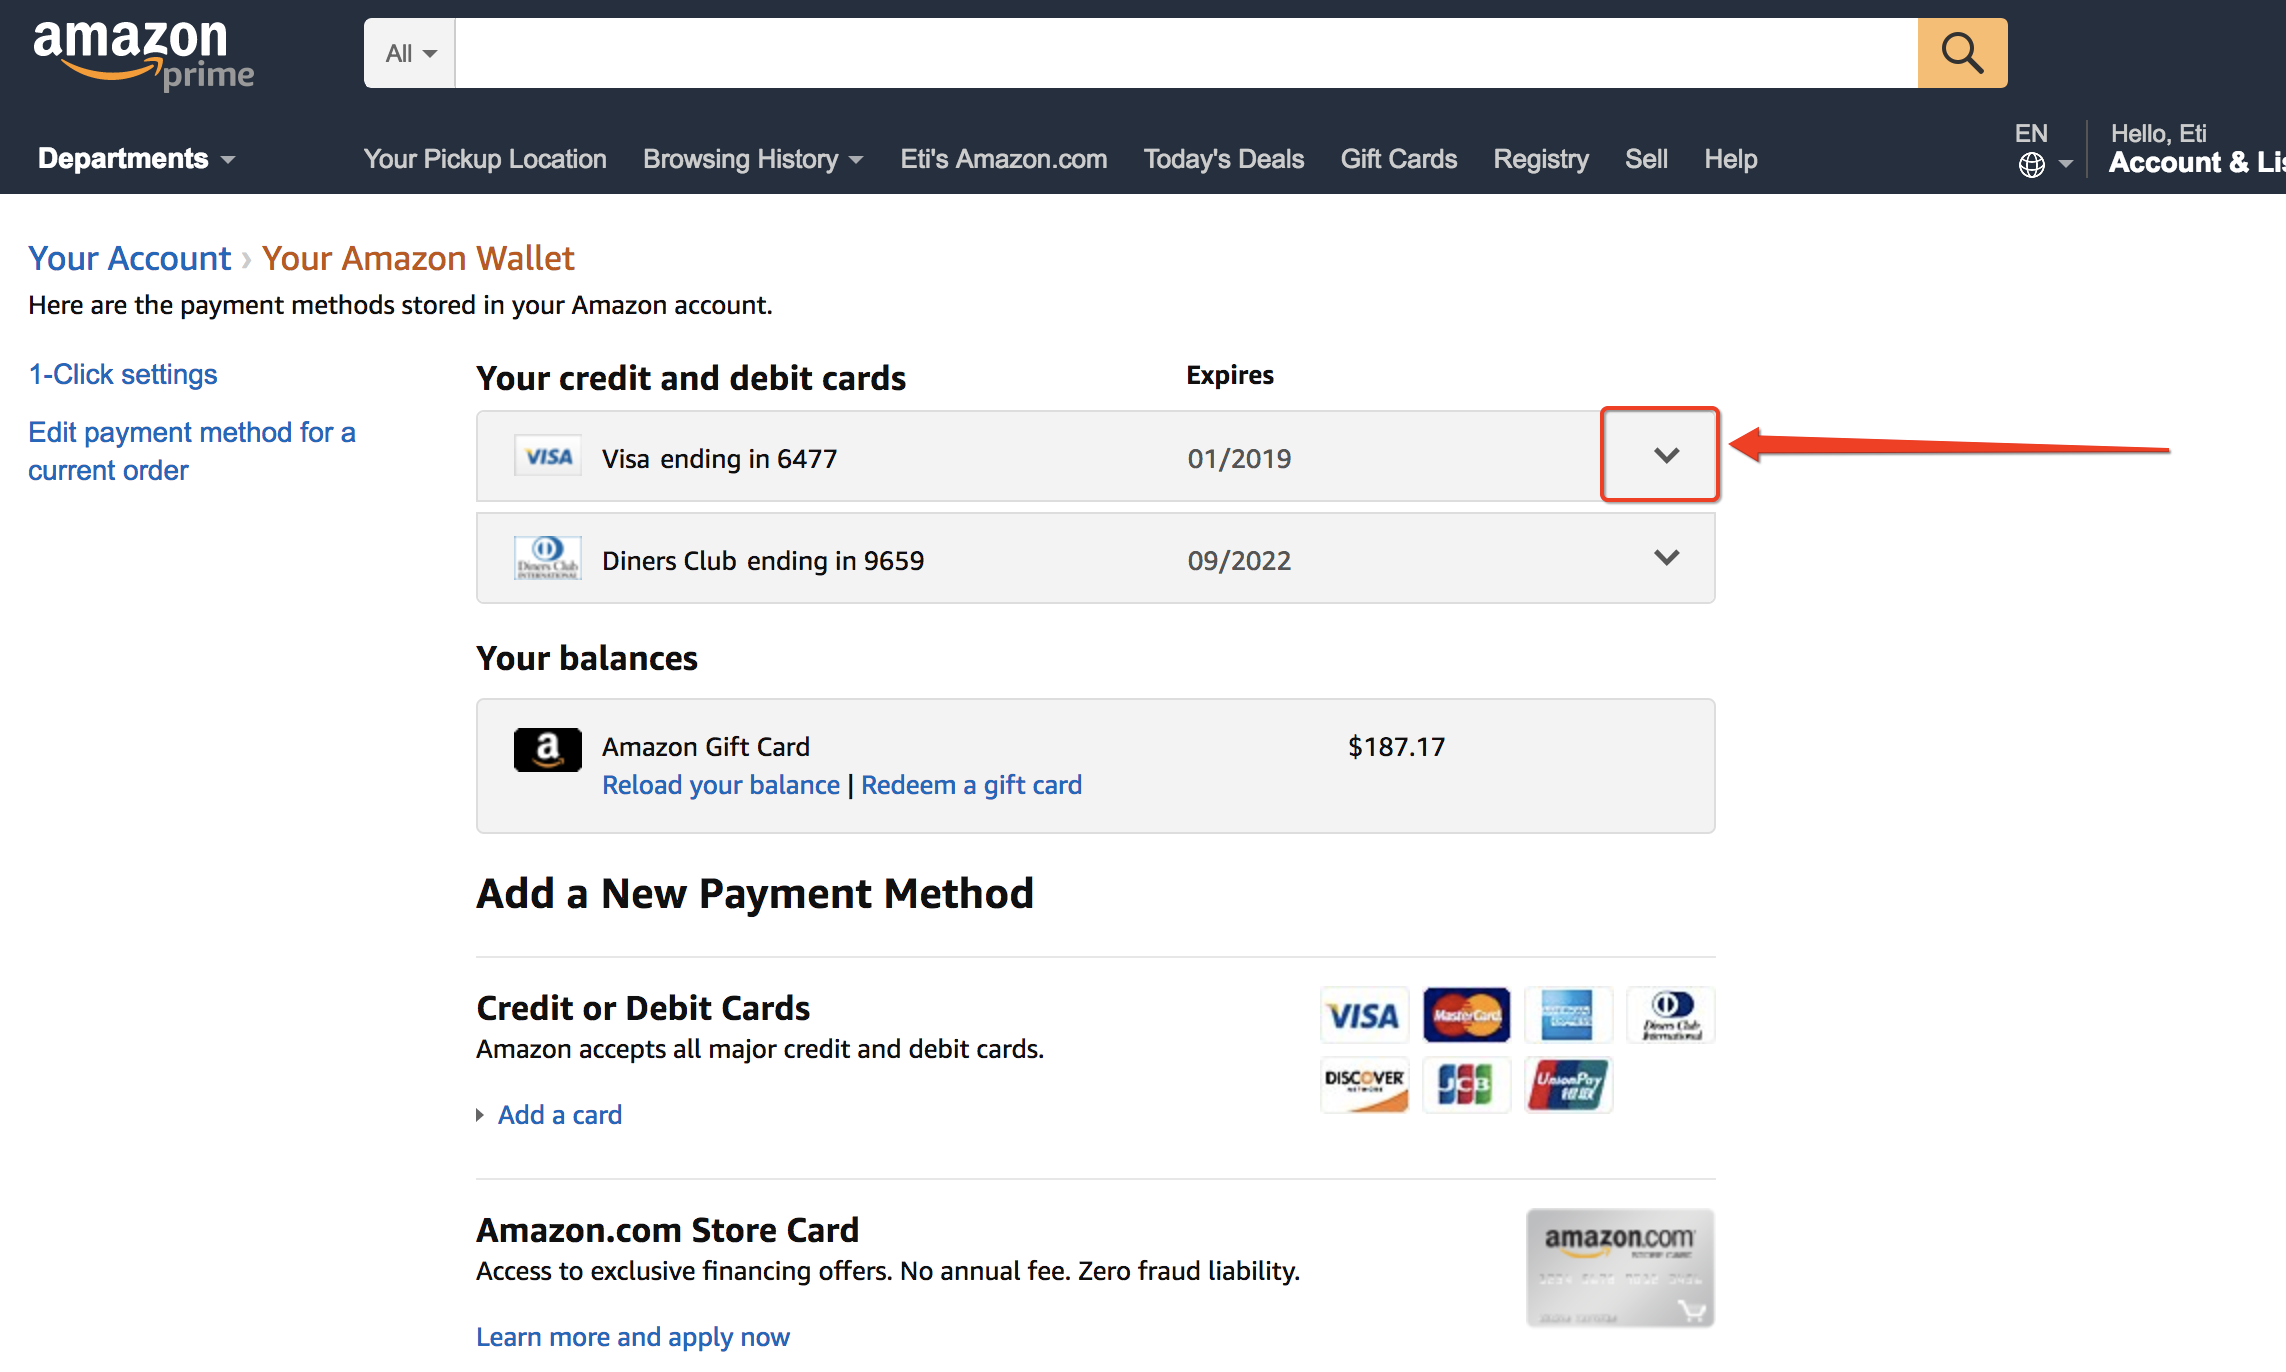Open the Account & Lists menu
2286x1372 pixels.
(x=2197, y=149)
